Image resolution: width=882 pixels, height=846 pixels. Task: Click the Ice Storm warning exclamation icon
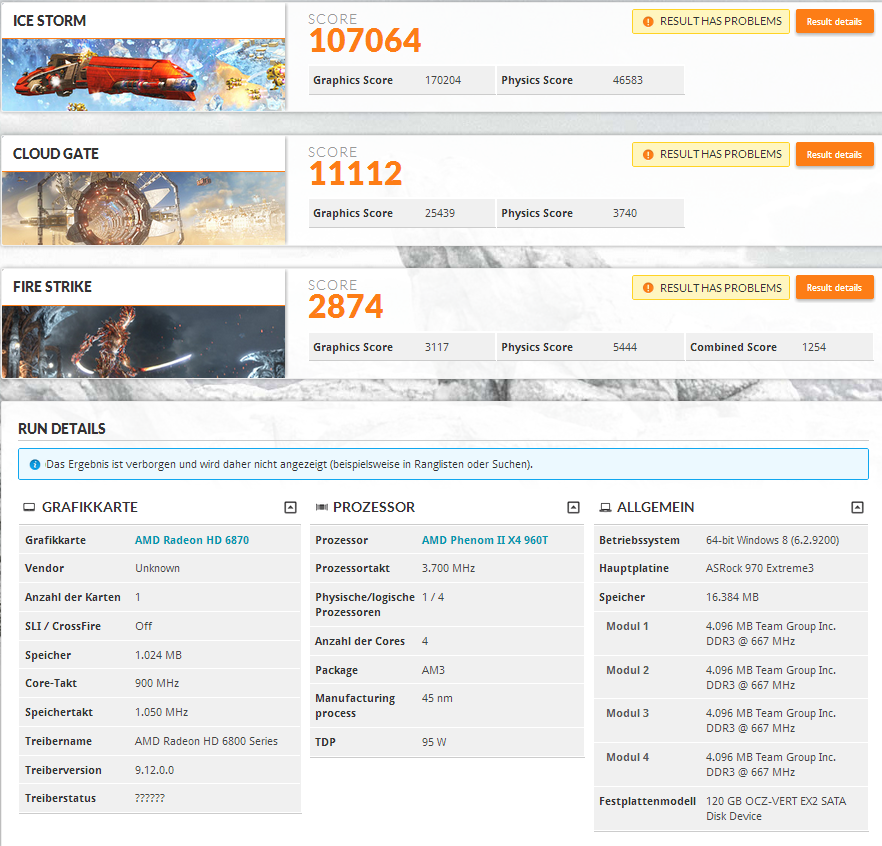point(648,22)
